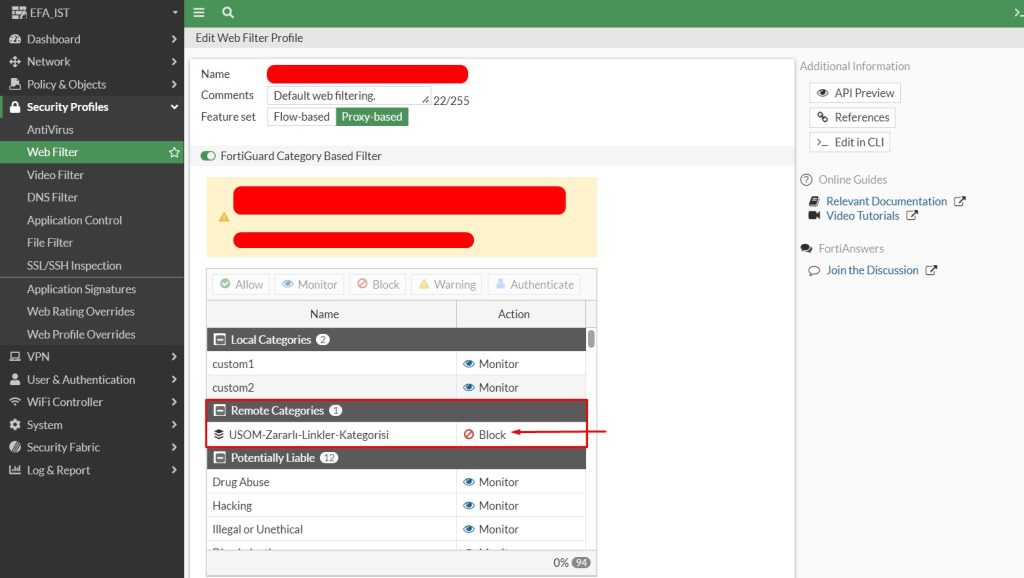Collapse the Local Categories group
The width and height of the screenshot is (1024, 578).
tap(219, 340)
